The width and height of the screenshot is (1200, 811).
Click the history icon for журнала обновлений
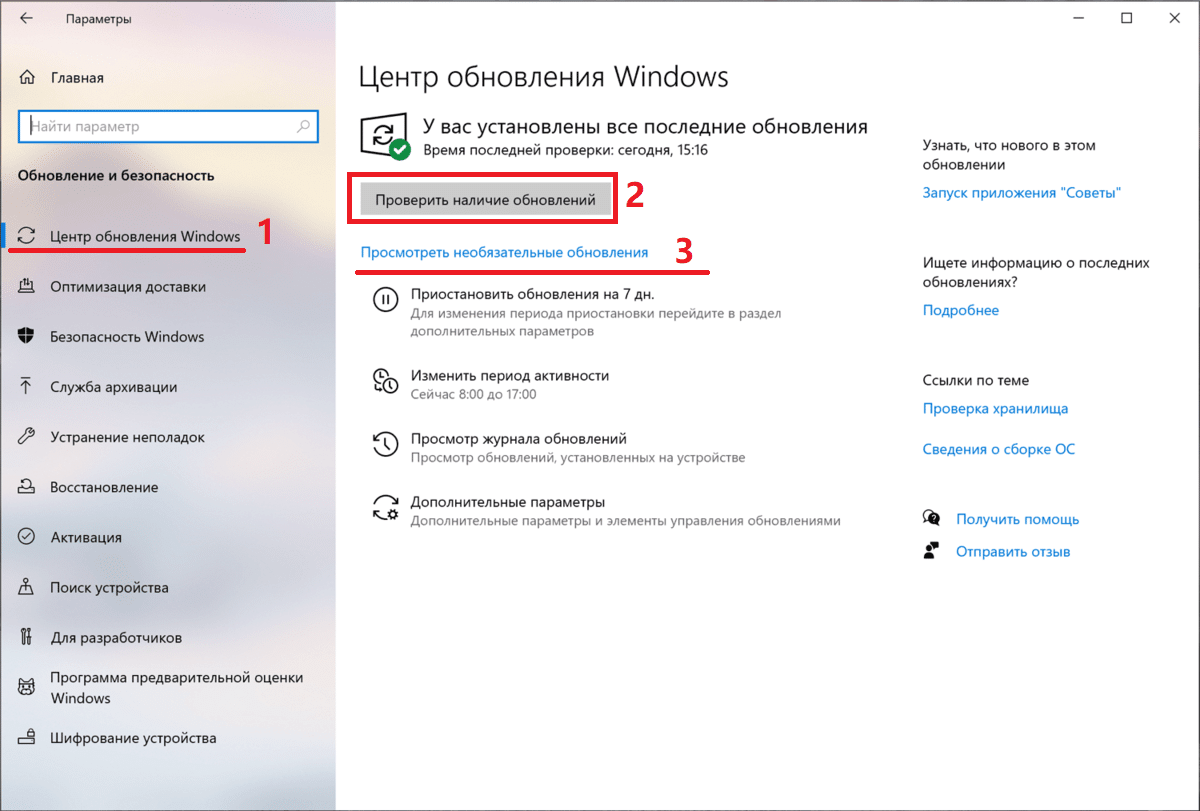(x=385, y=443)
